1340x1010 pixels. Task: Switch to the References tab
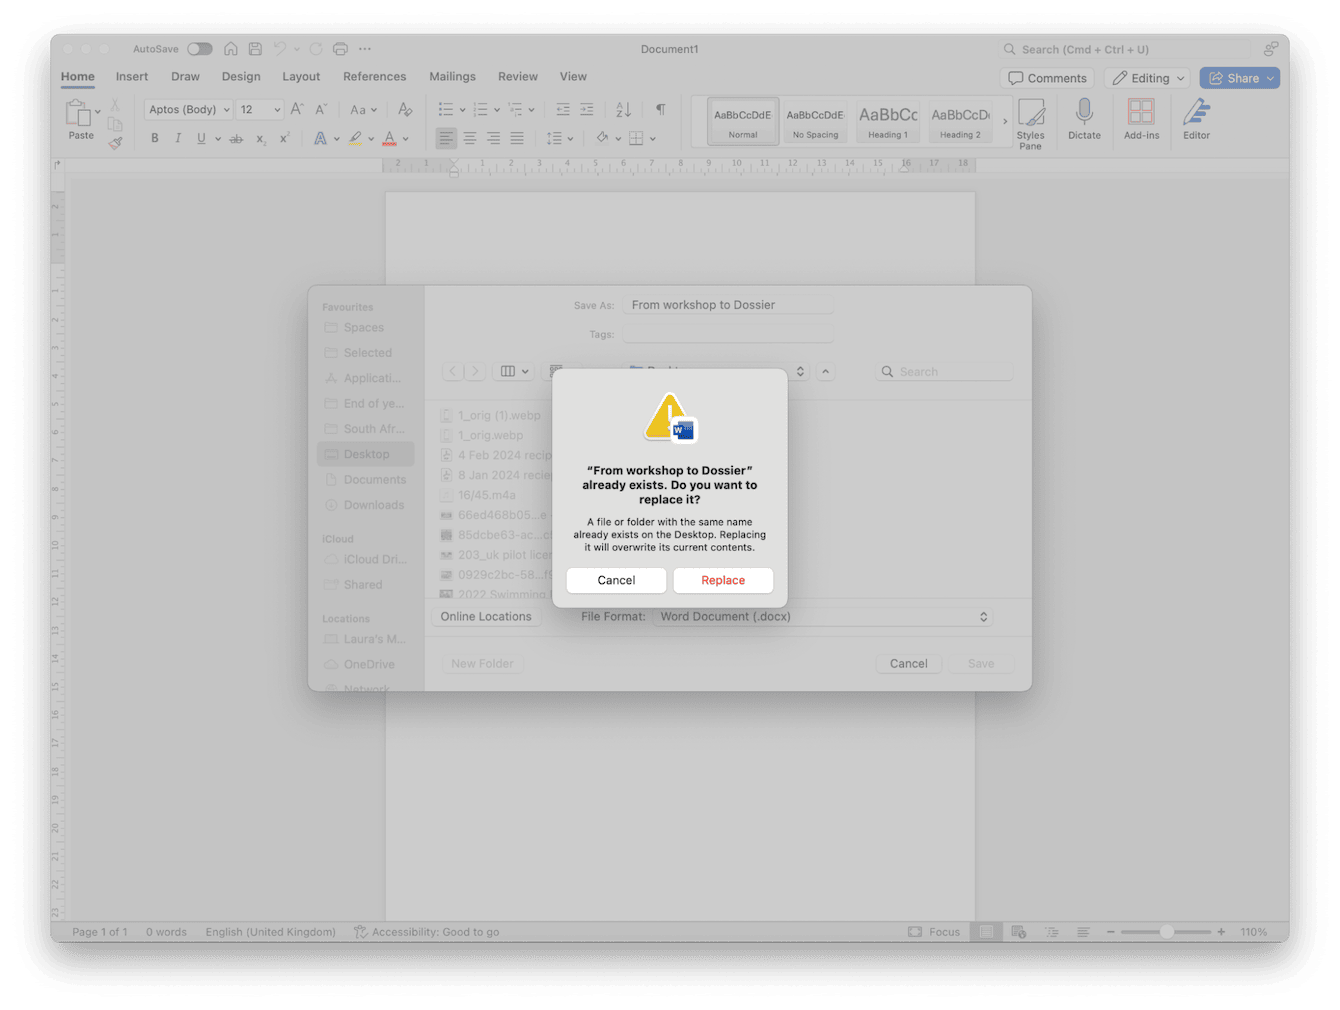click(x=374, y=76)
